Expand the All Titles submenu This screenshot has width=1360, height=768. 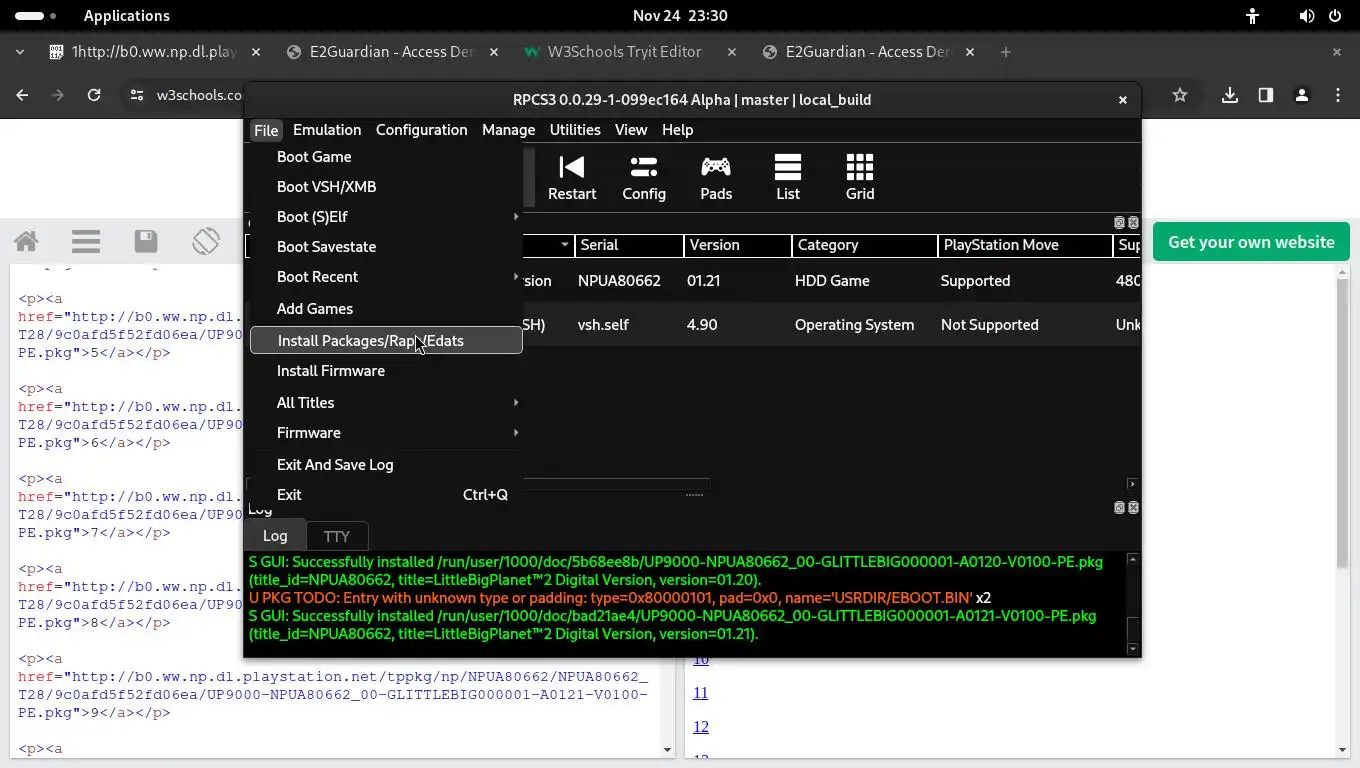tap(516, 403)
